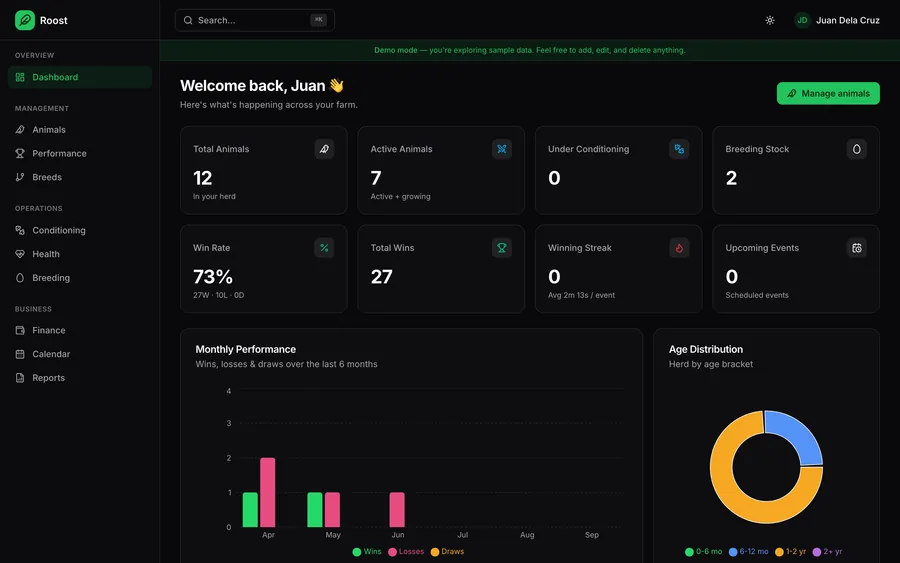Click the Conditioning icon in sidebar

(x=20, y=230)
